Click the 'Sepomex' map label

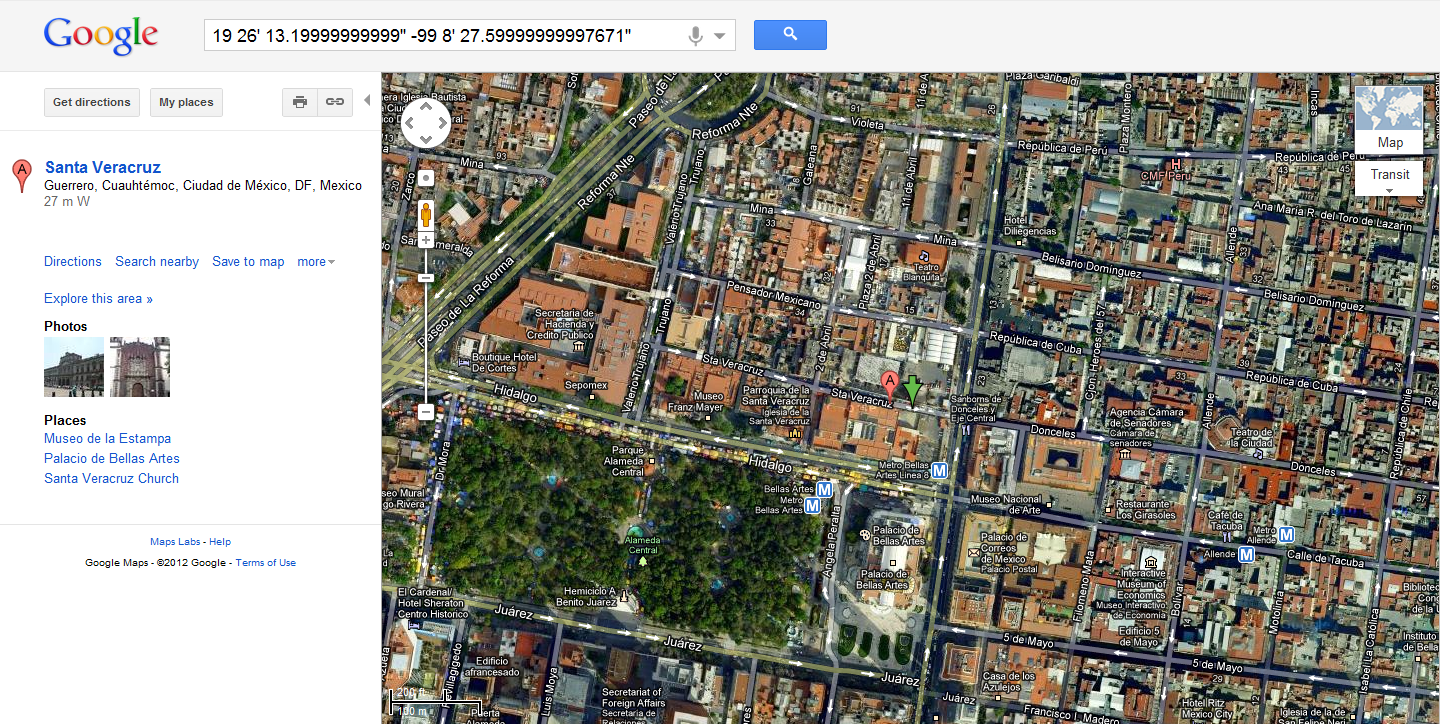(586, 386)
